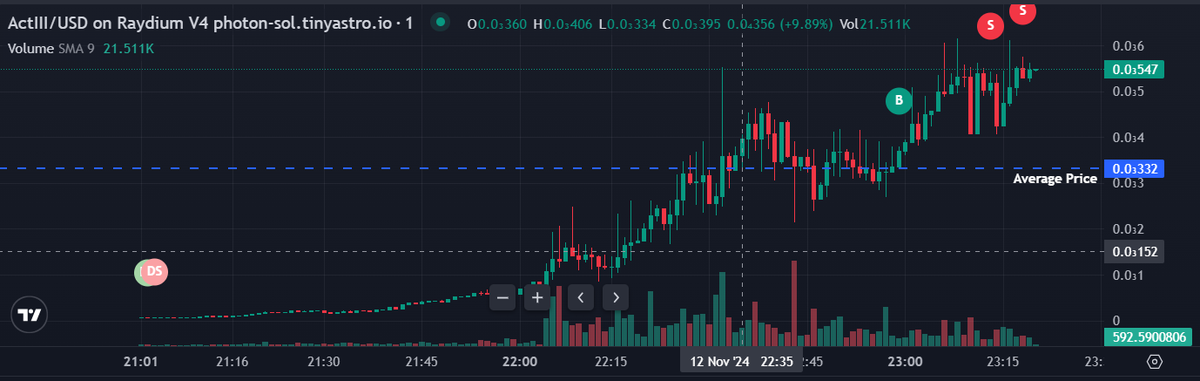Click the 23:00 time axis label
Screen dimensions: 1200x381
(x=905, y=362)
